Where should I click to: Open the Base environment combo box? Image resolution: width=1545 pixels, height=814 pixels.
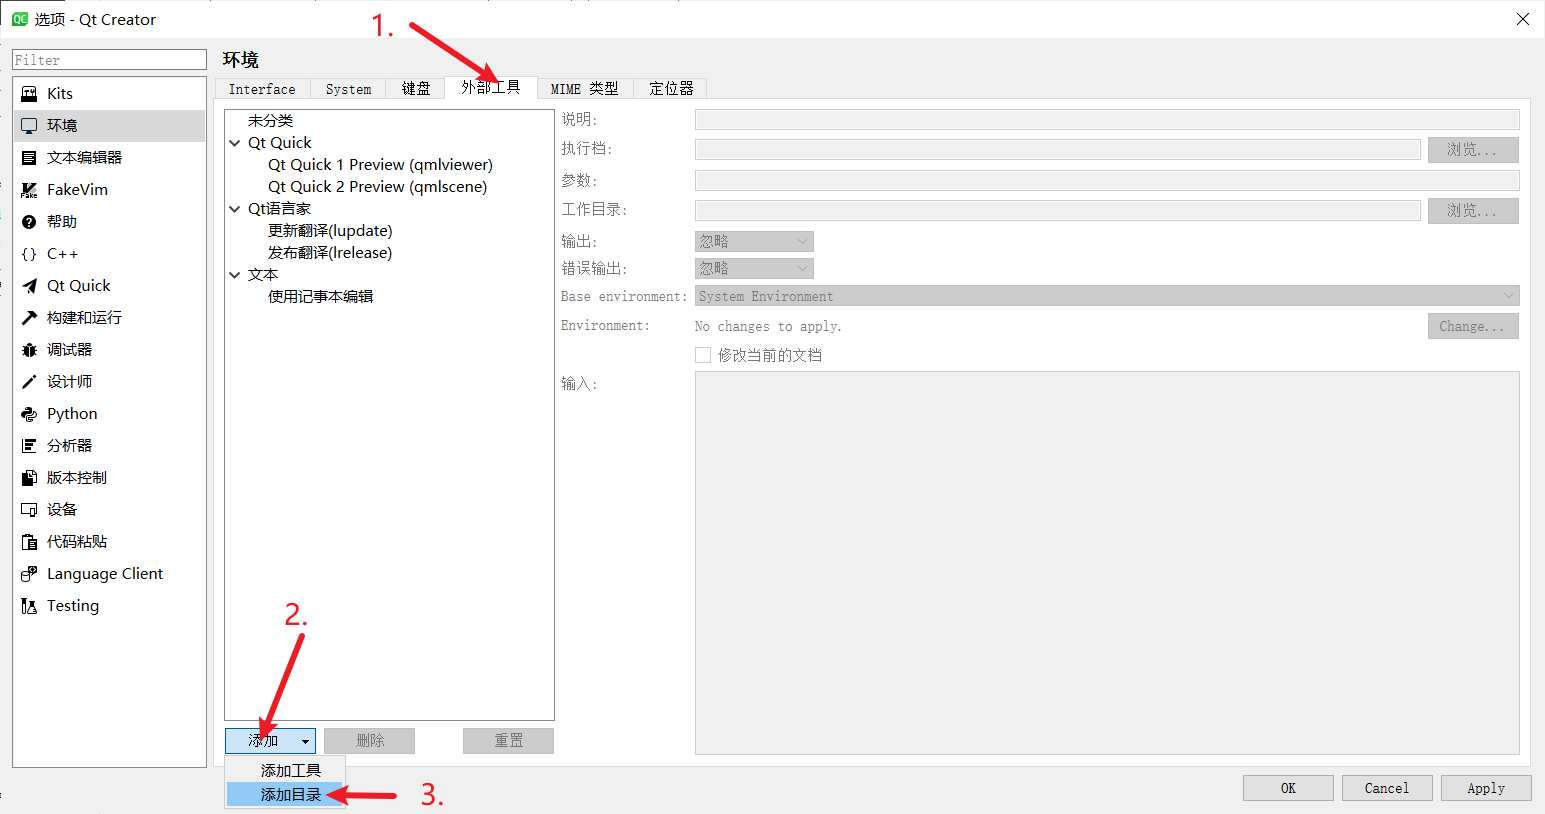coord(1107,296)
